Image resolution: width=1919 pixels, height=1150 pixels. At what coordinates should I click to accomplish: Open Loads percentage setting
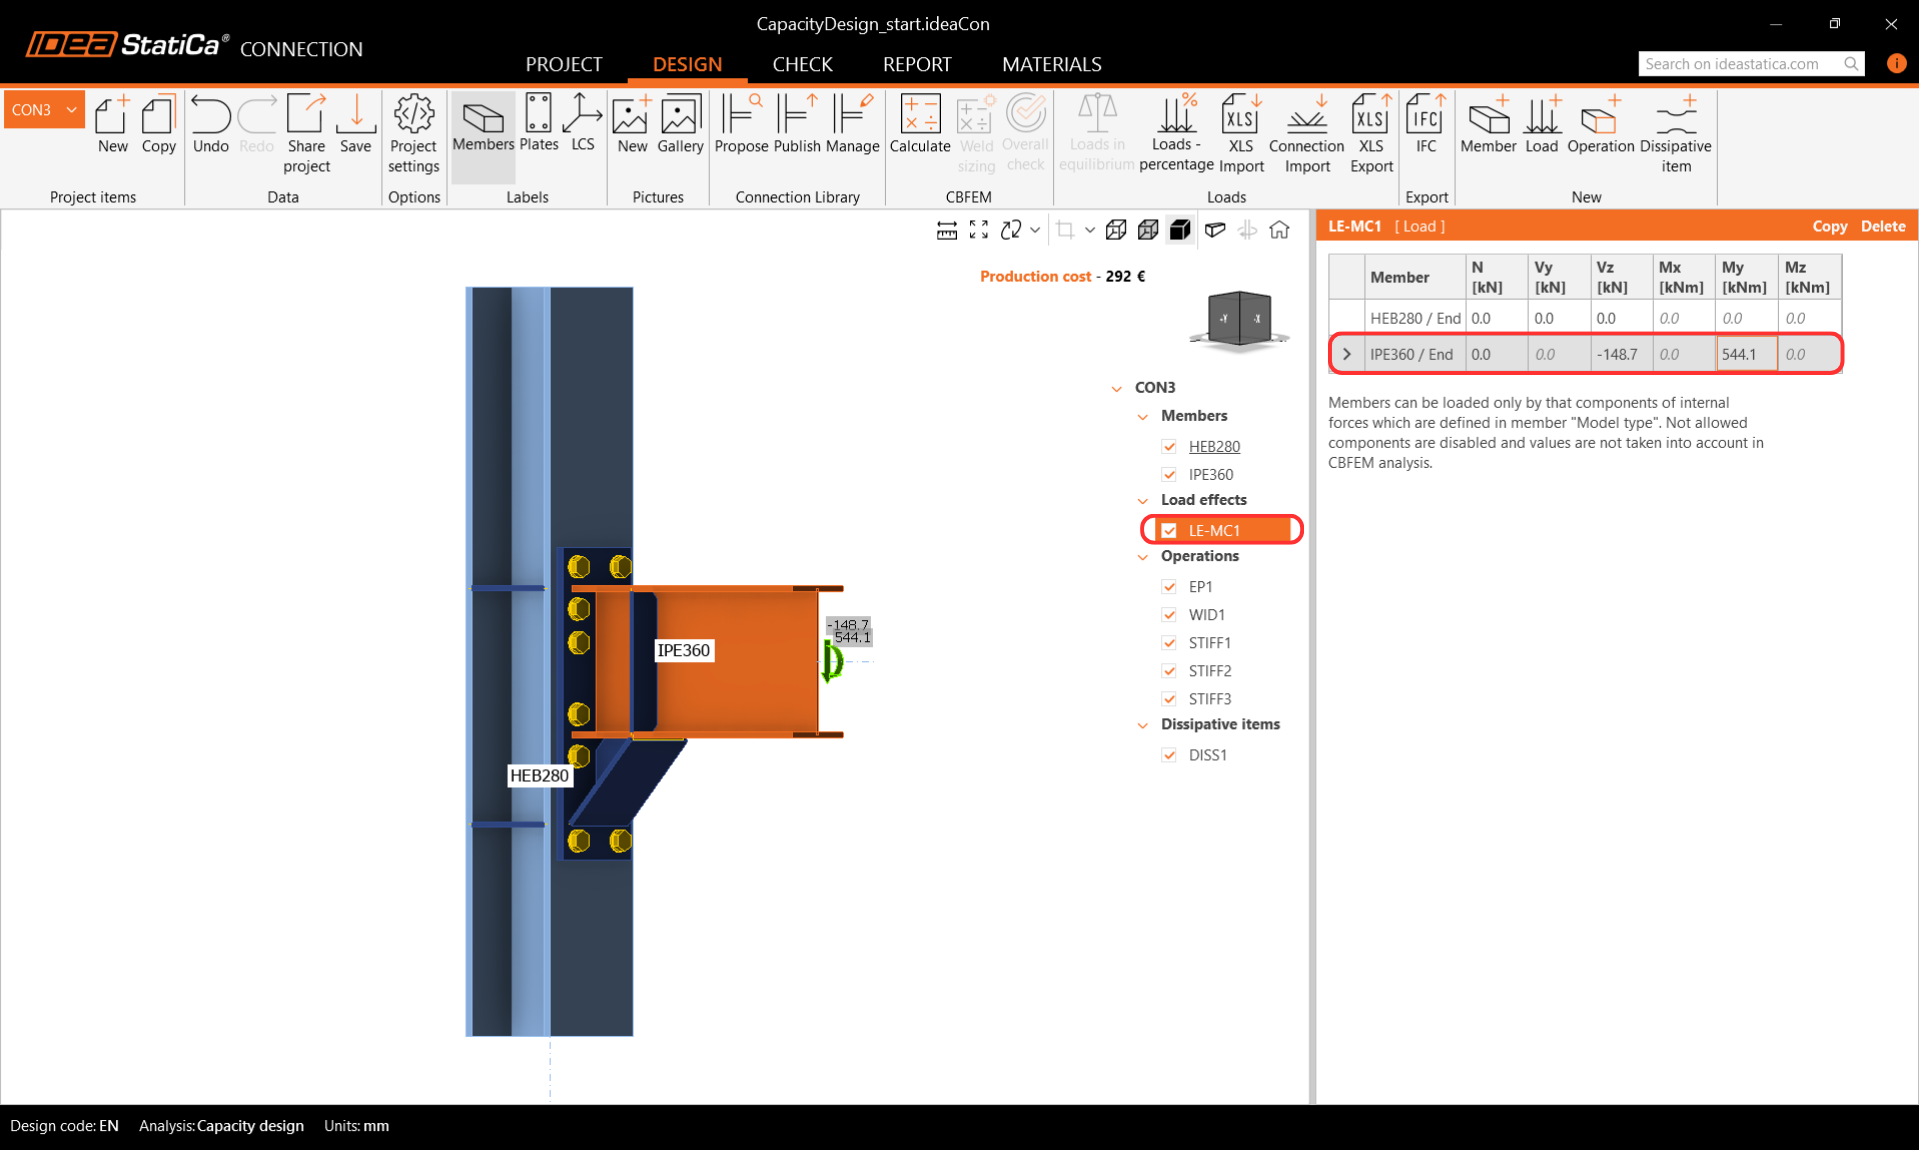(1176, 135)
